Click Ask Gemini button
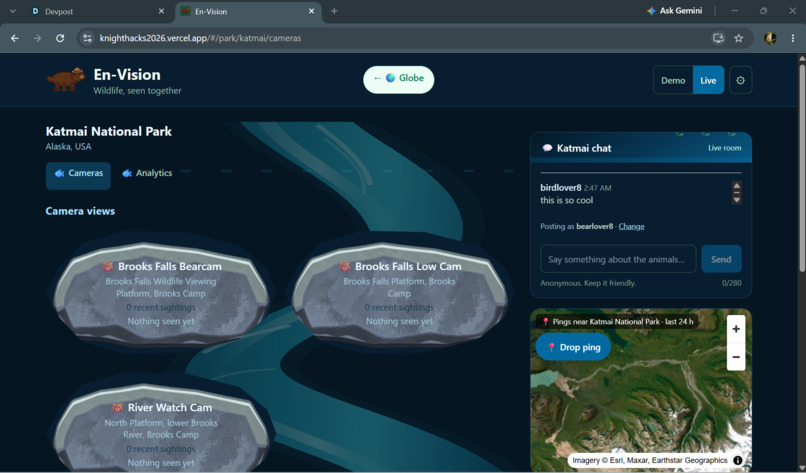The width and height of the screenshot is (806, 473). (674, 11)
